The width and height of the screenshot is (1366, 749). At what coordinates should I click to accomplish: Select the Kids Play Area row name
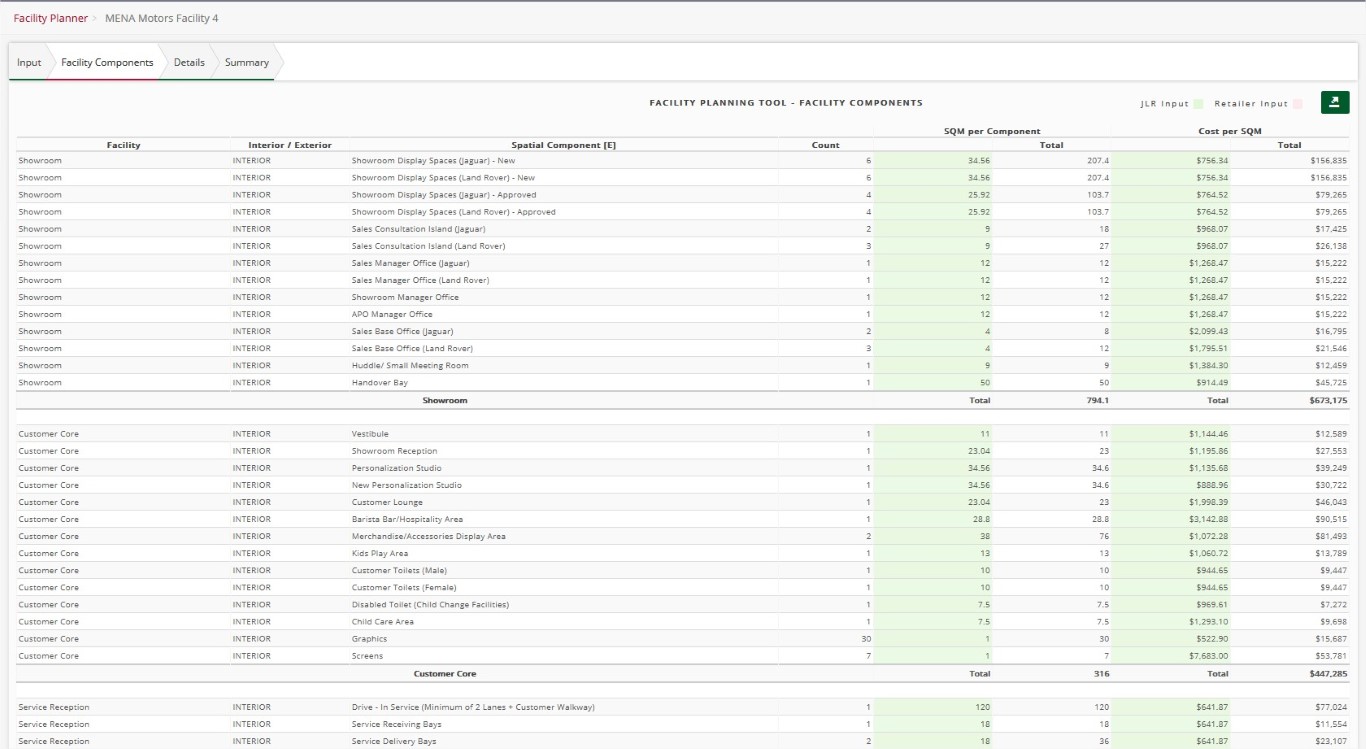pyautogui.click(x=380, y=553)
